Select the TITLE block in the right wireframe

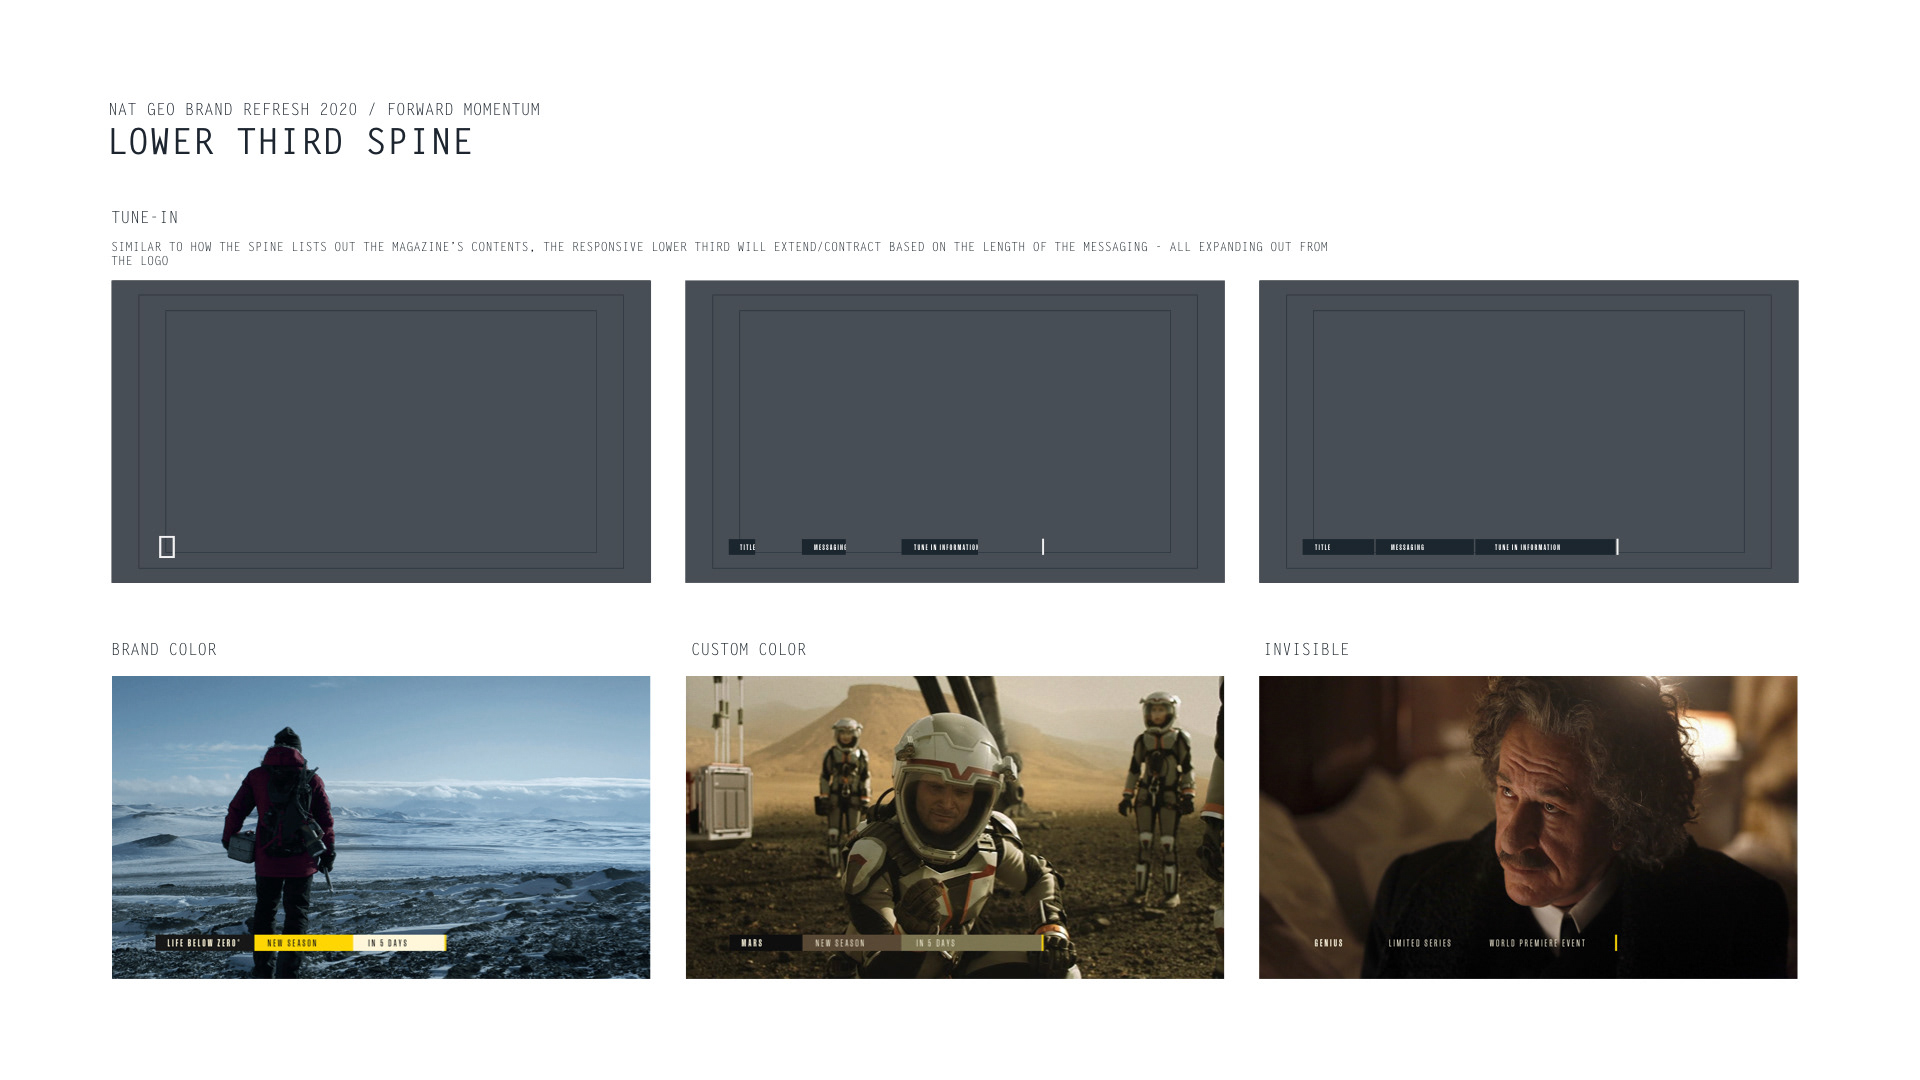click(x=1337, y=547)
